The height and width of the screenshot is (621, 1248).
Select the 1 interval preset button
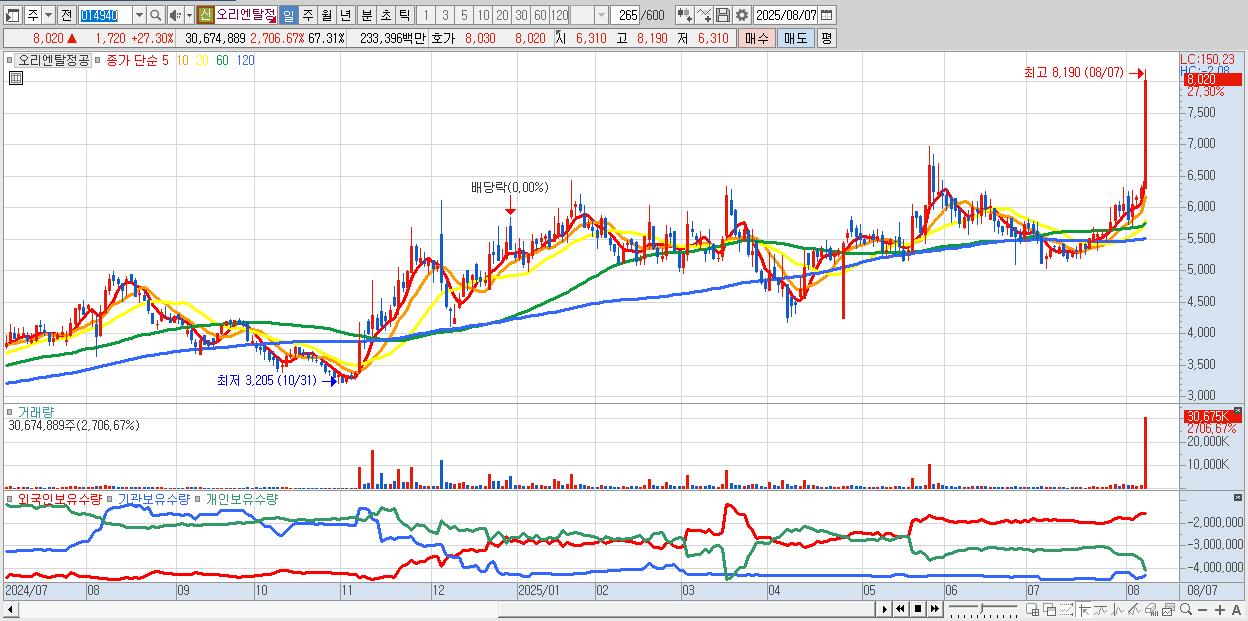click(x=425, y=16)
